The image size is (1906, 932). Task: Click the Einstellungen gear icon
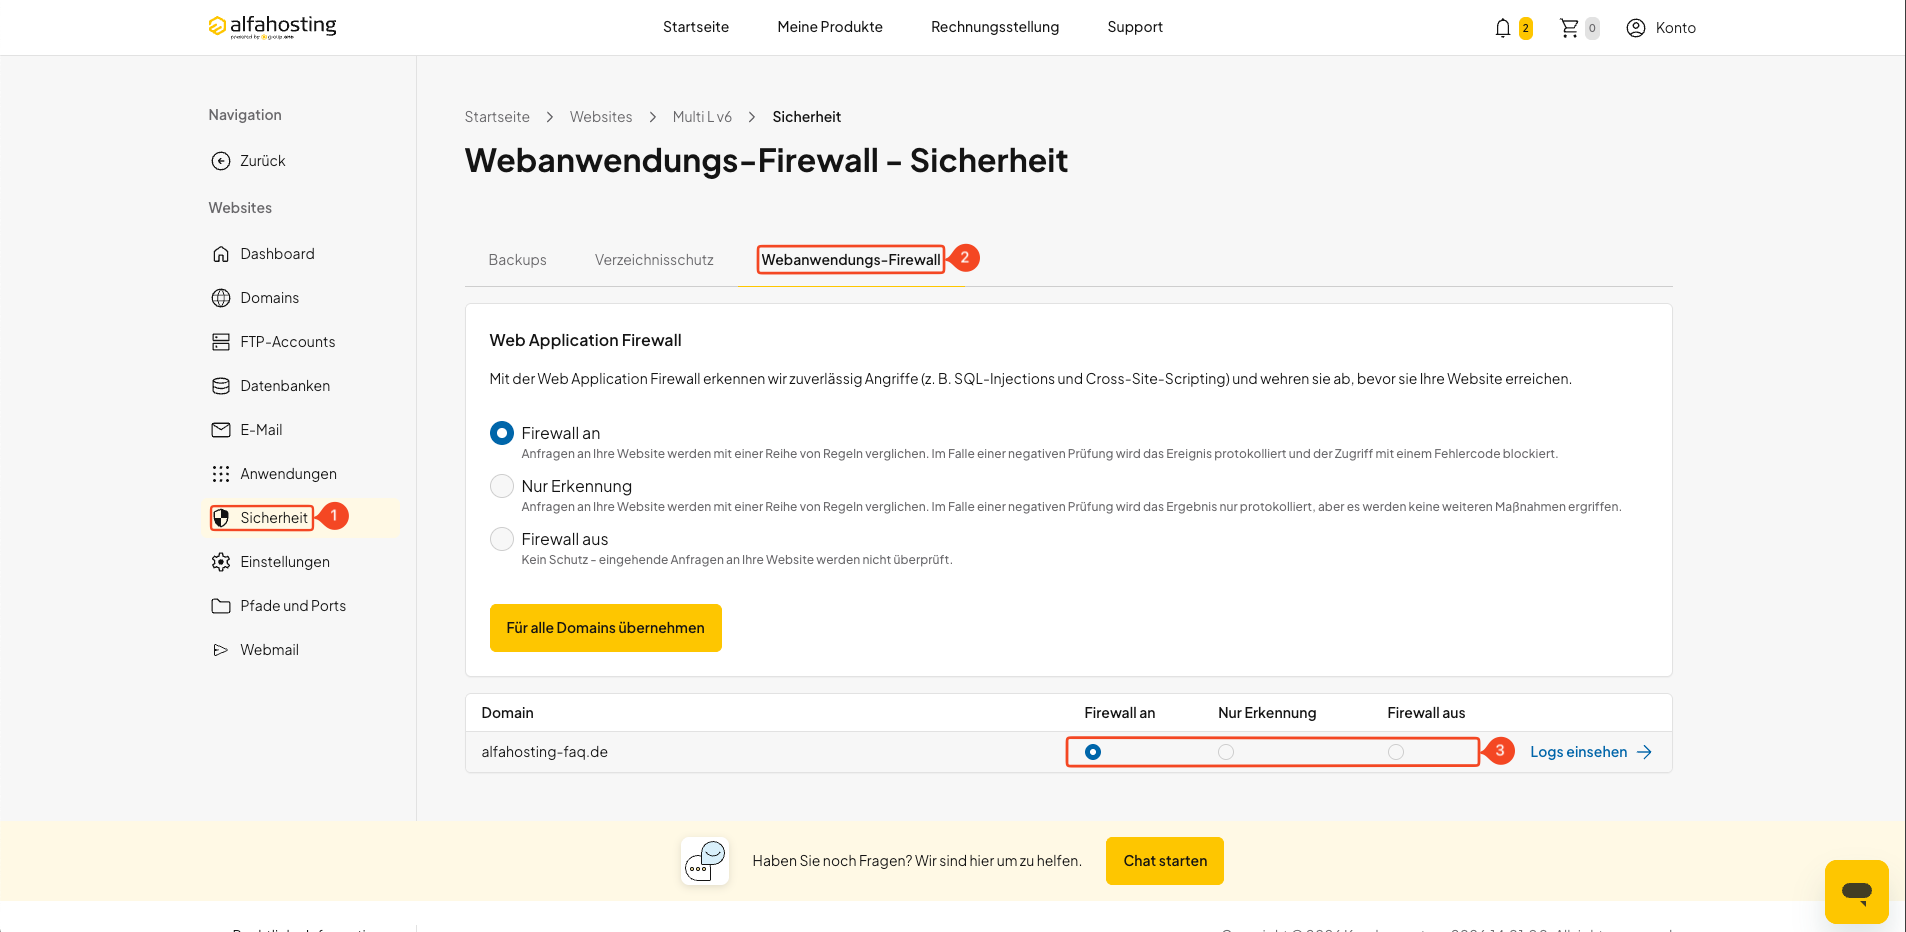(x=221, y=562)
